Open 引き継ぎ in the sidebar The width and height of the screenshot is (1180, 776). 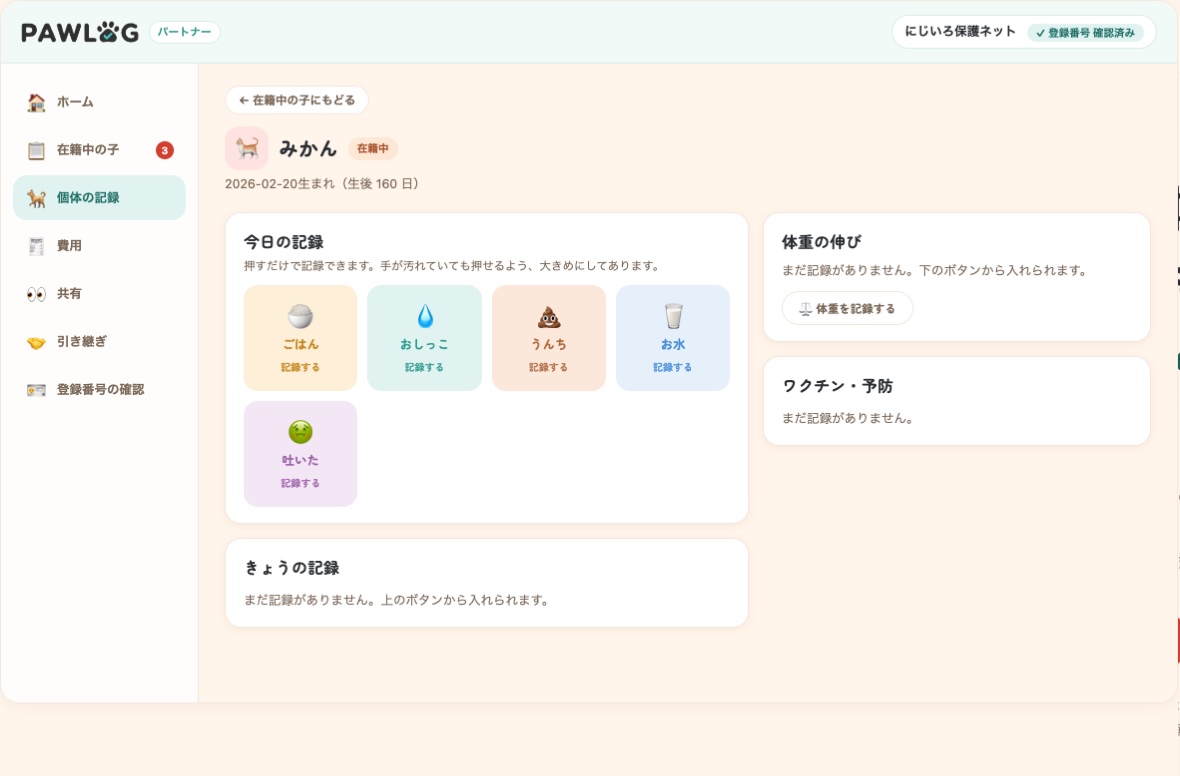[99, 342]
